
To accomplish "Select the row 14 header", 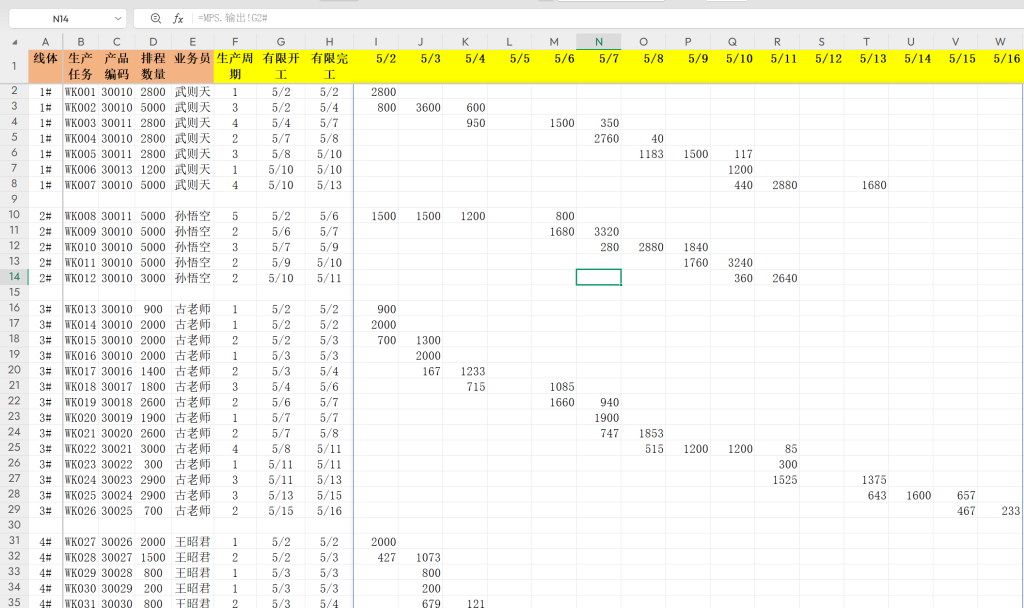I will pos(14,277).
